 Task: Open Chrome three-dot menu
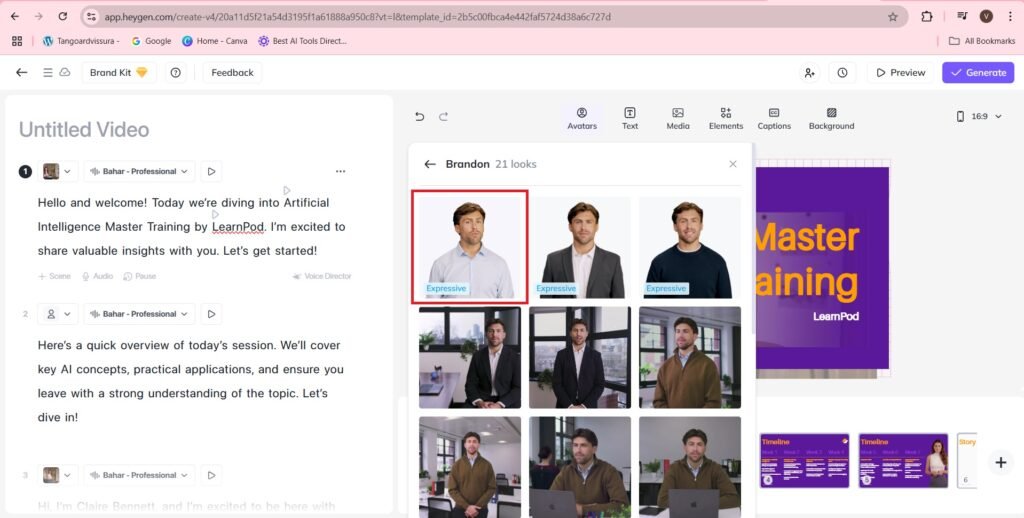point(1010,16)
